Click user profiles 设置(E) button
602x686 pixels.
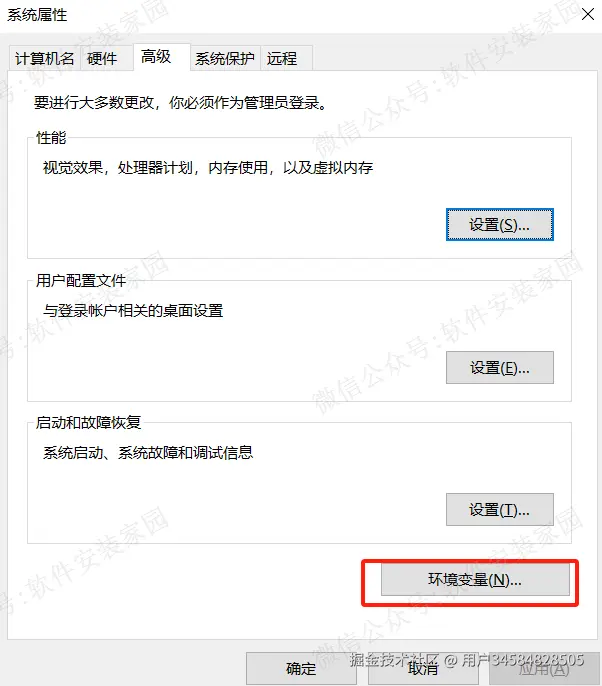(x=500, y=368)
